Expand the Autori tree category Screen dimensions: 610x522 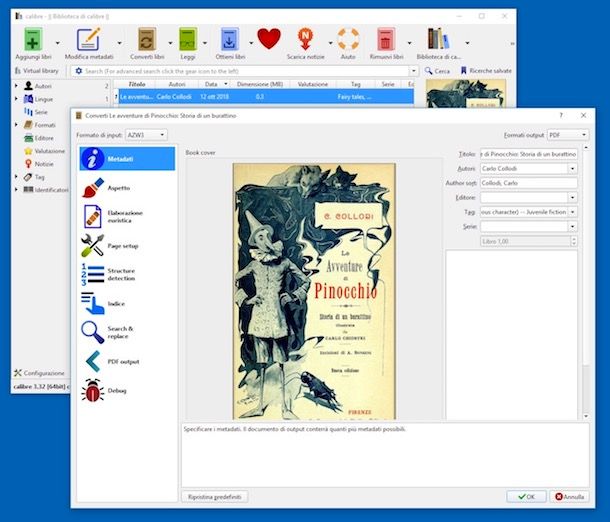16,86
